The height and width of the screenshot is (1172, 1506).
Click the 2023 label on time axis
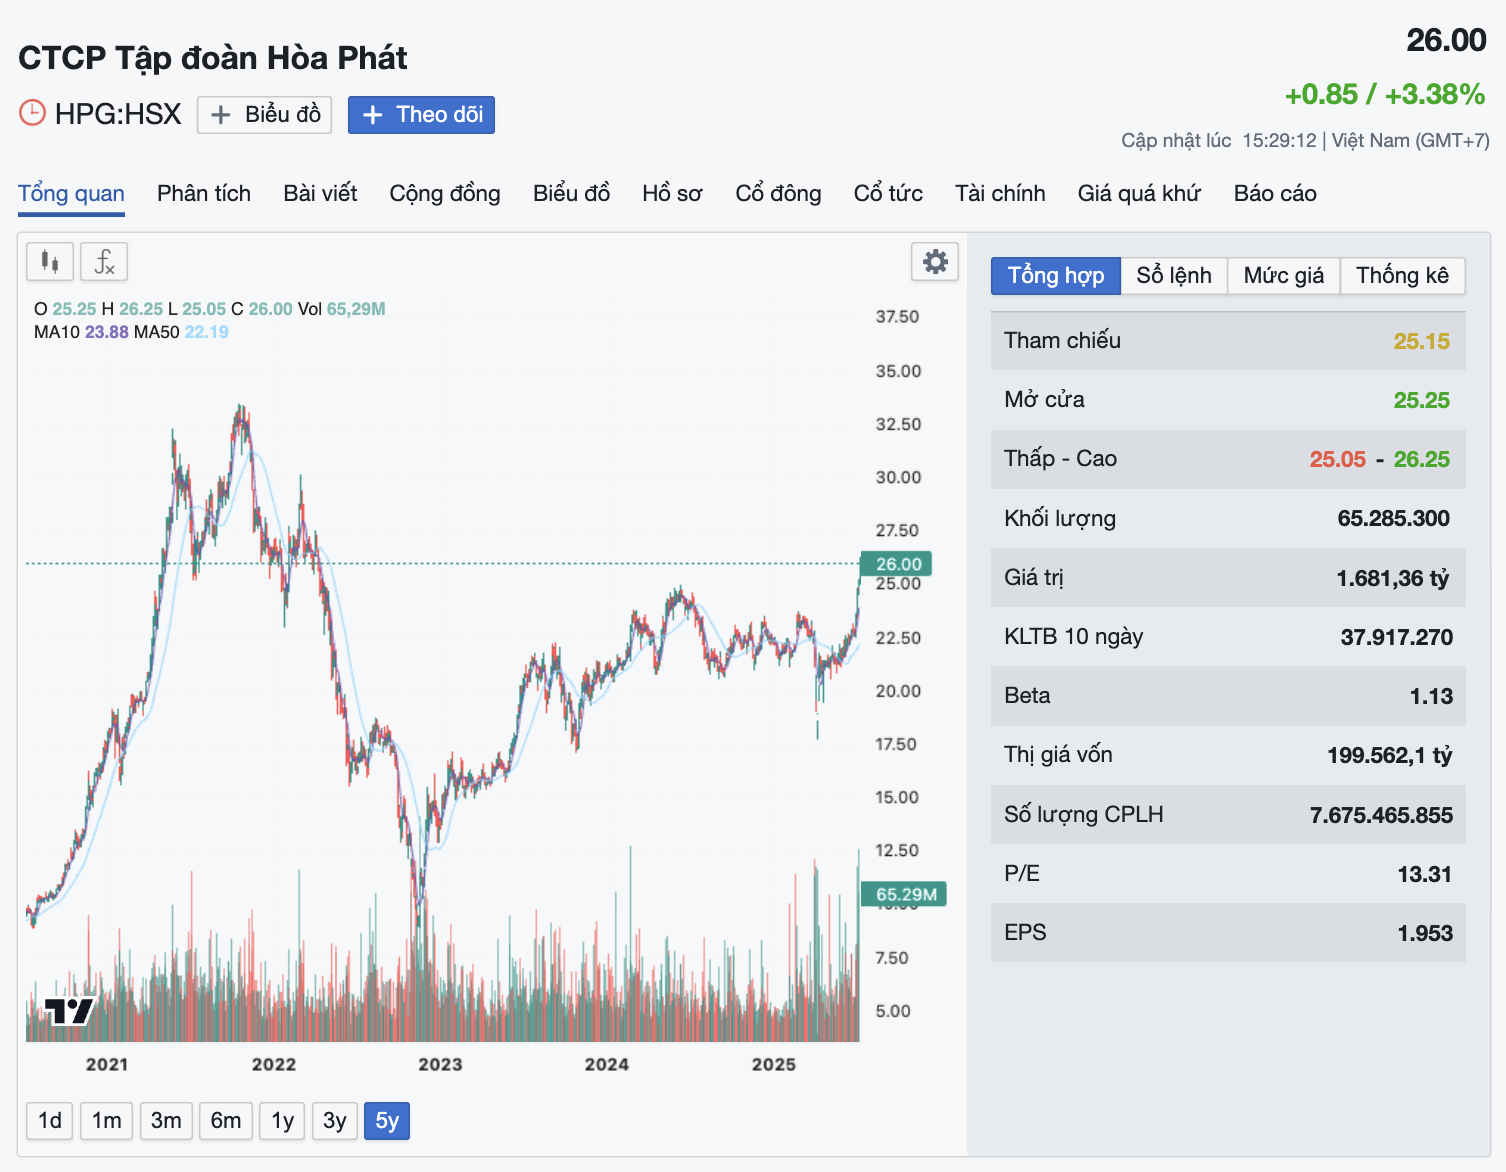tap(440, 1064)
